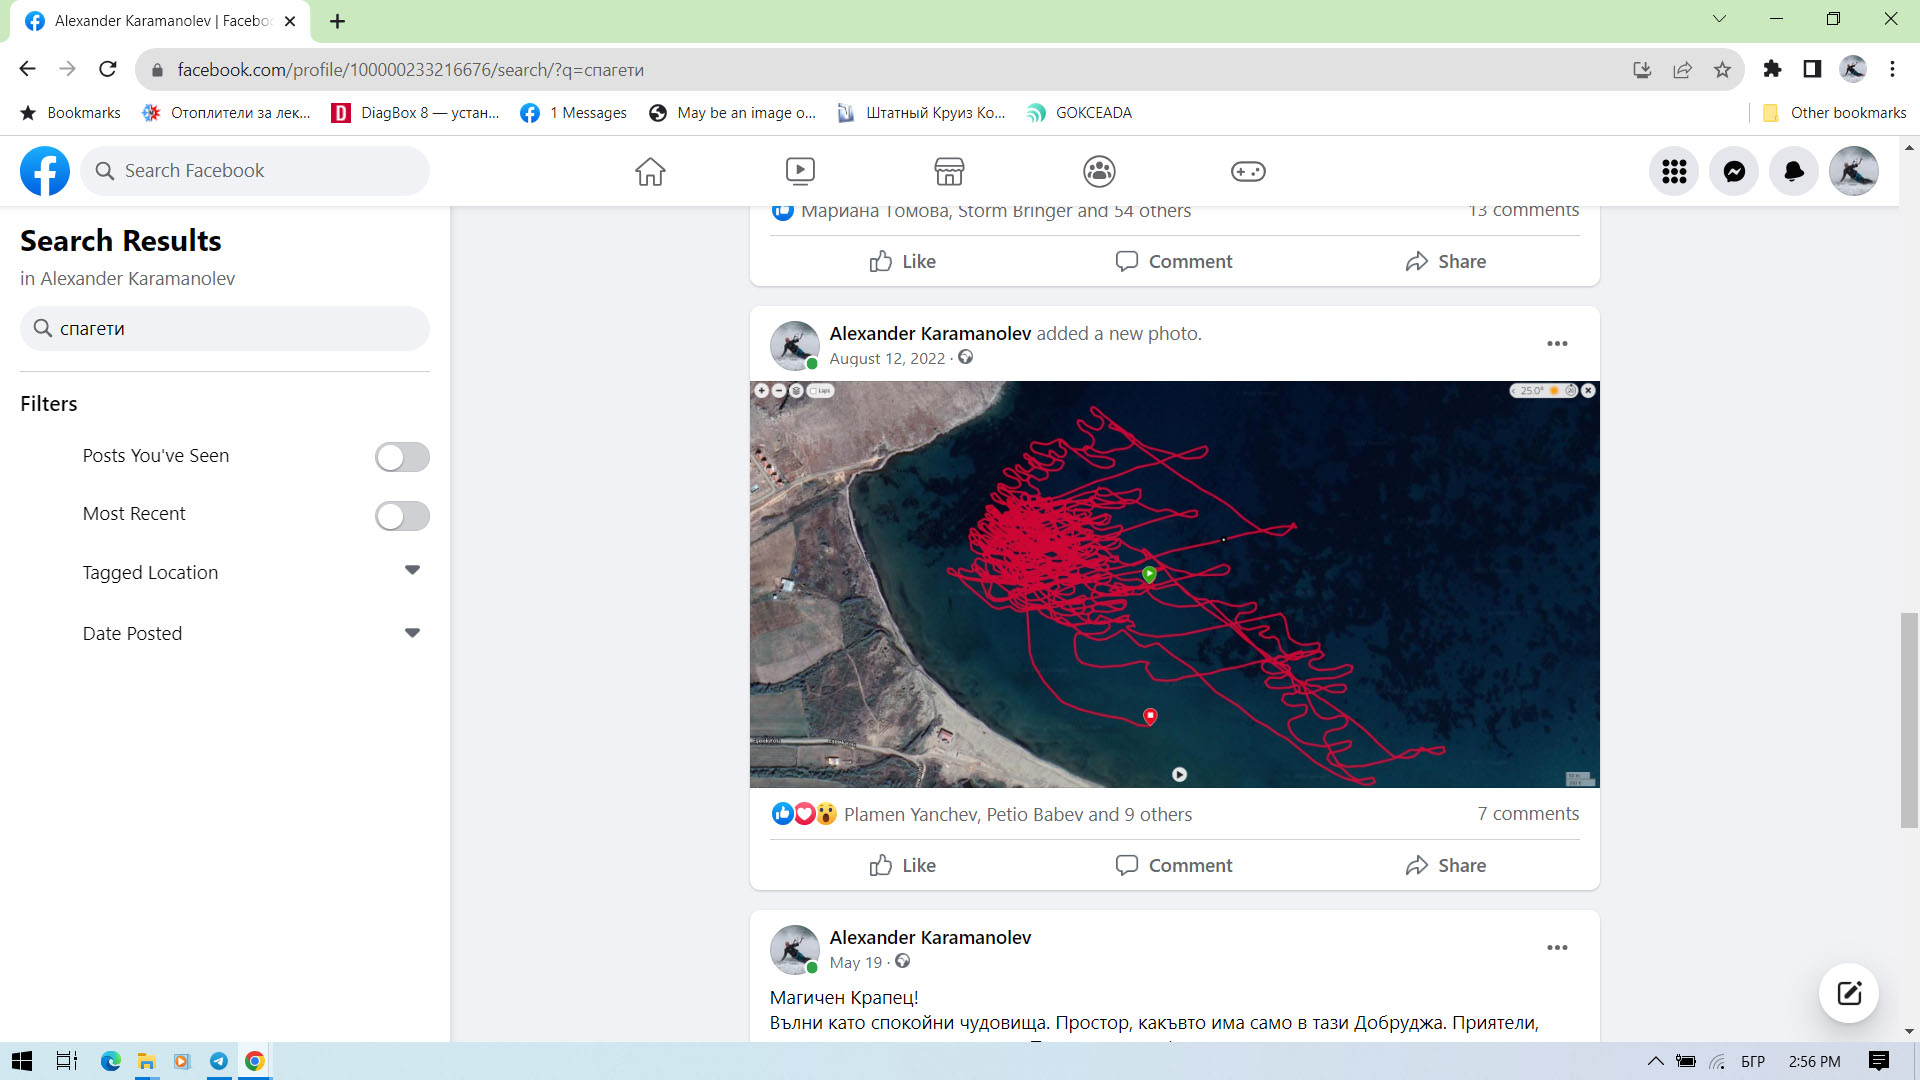Open Task View on the taskbar
Screen dimensions: 1920x1080
tap(66, 1061)
